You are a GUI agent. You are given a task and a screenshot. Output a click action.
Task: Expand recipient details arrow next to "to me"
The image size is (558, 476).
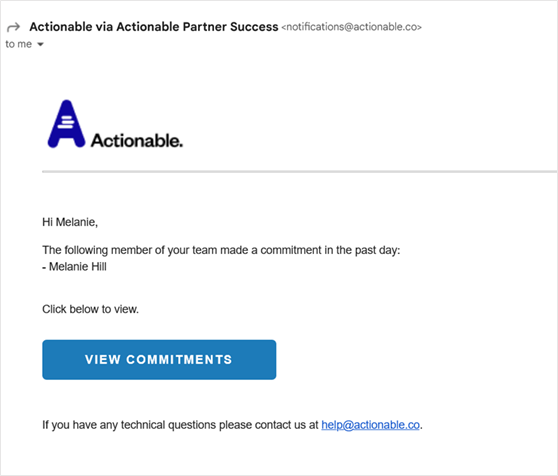[40, 44]
